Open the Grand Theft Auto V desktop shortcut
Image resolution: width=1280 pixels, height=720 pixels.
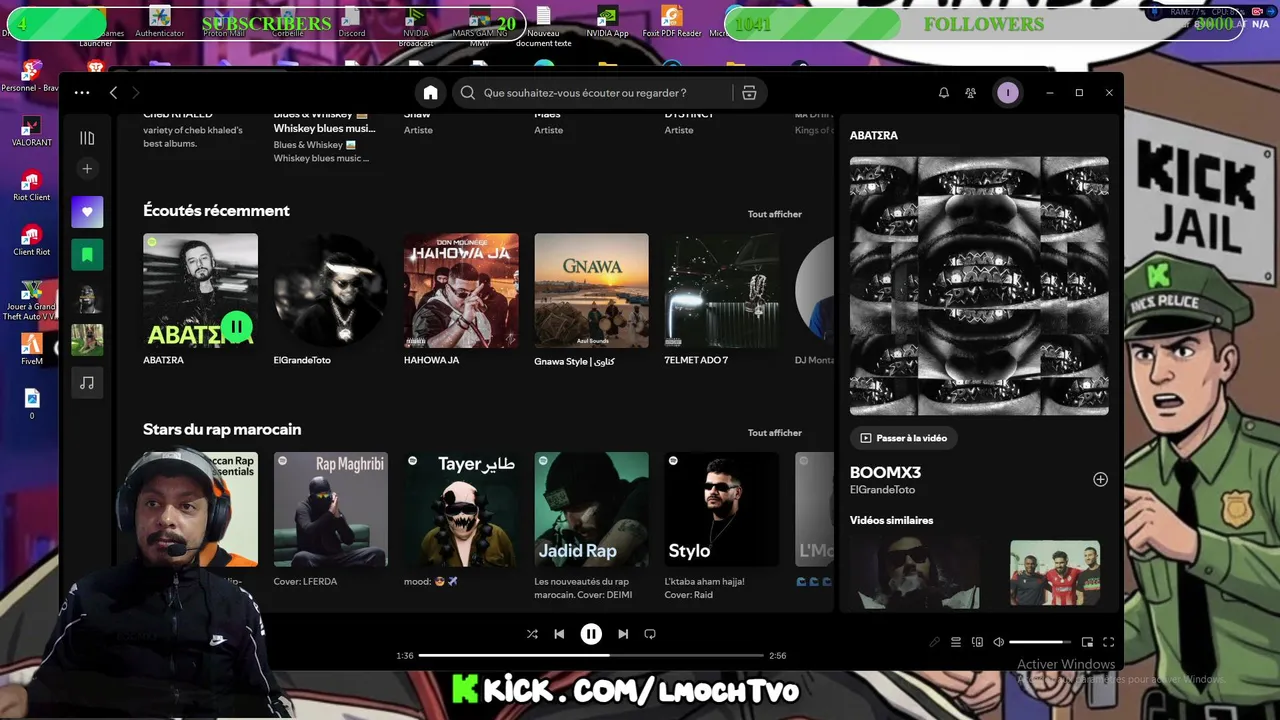(31, 300)
